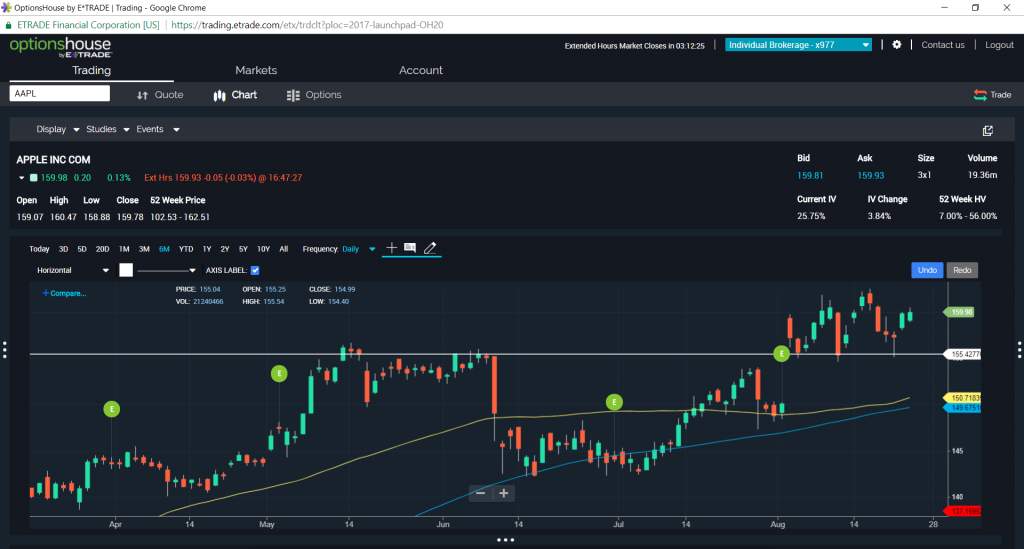Viewport: 1024px width, 549px height.
Task: Click the bottom panel handle dots
Action: [505, 540]
